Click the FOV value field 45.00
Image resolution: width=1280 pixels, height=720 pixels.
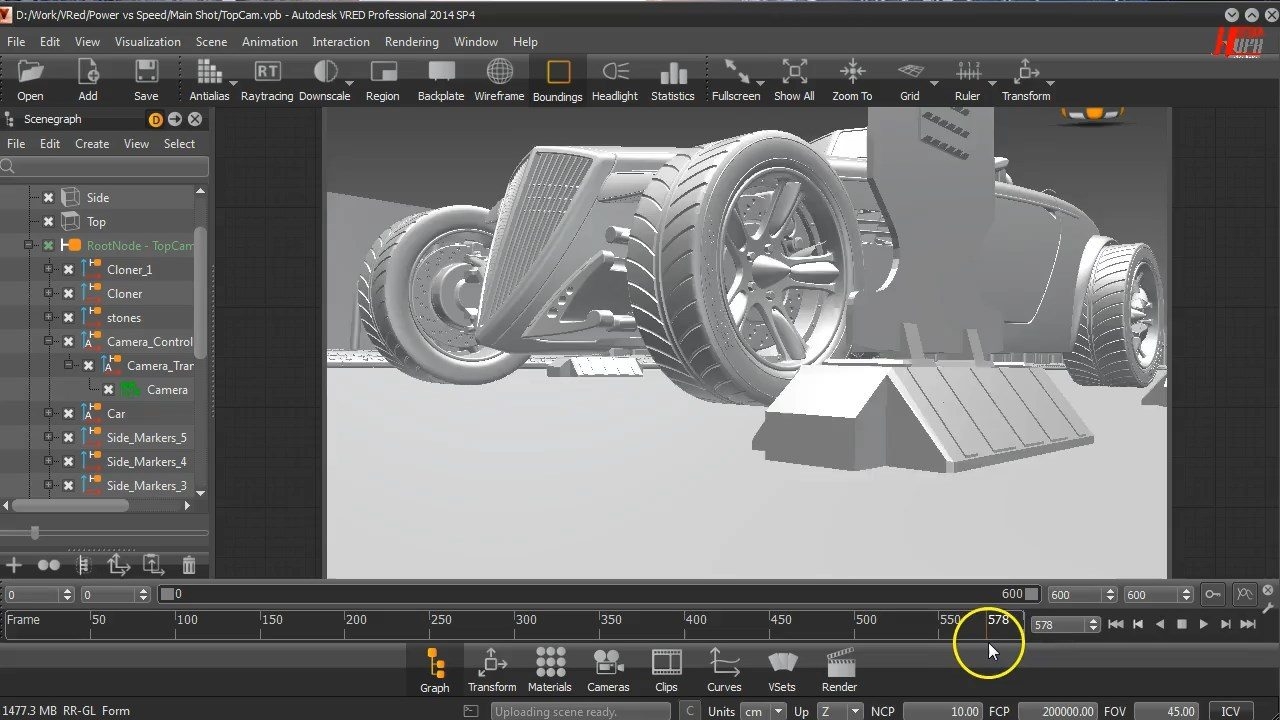1168,711
